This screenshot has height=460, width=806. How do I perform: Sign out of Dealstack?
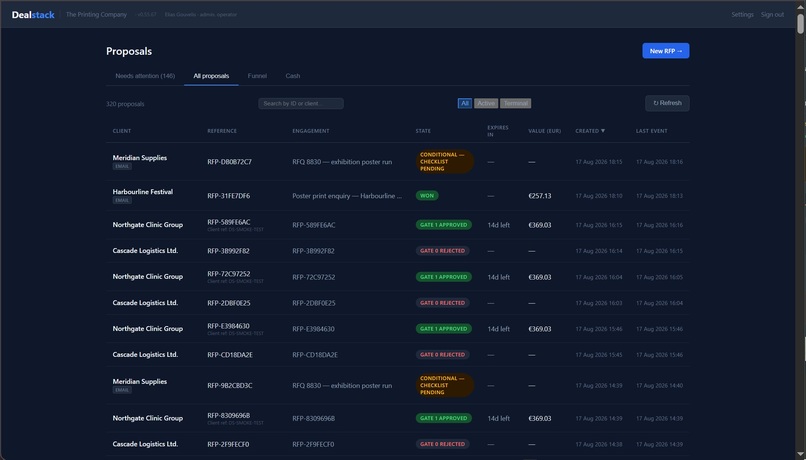tap(772, 14)
